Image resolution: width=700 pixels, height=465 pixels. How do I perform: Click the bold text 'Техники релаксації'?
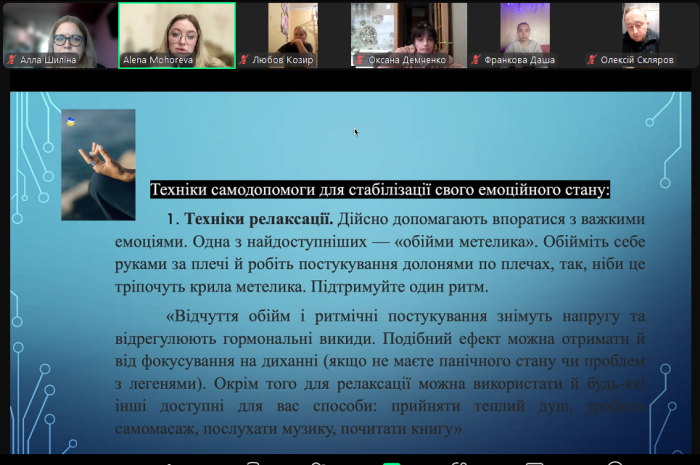(x=259, y=218)
